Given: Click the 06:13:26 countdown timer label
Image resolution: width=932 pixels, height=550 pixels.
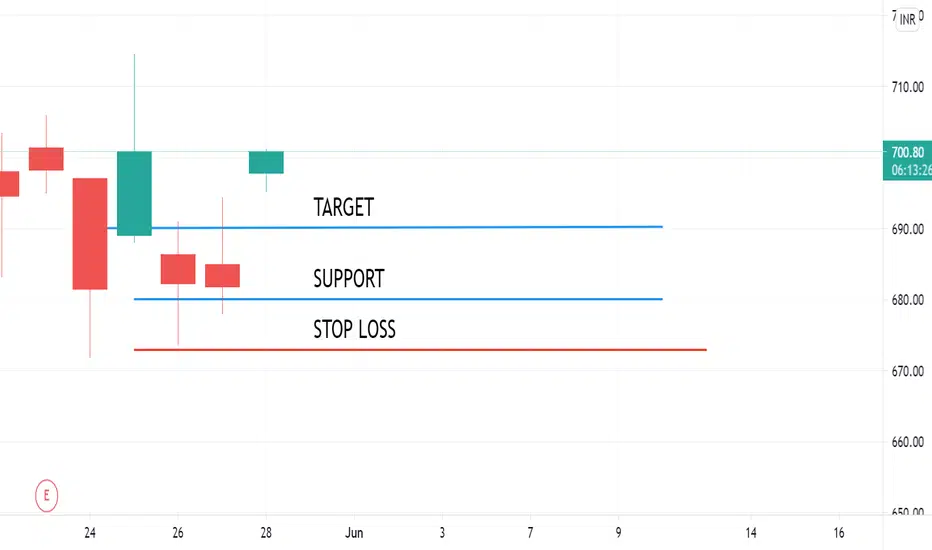Looking at the screenshot, I should tap(911, 170).
